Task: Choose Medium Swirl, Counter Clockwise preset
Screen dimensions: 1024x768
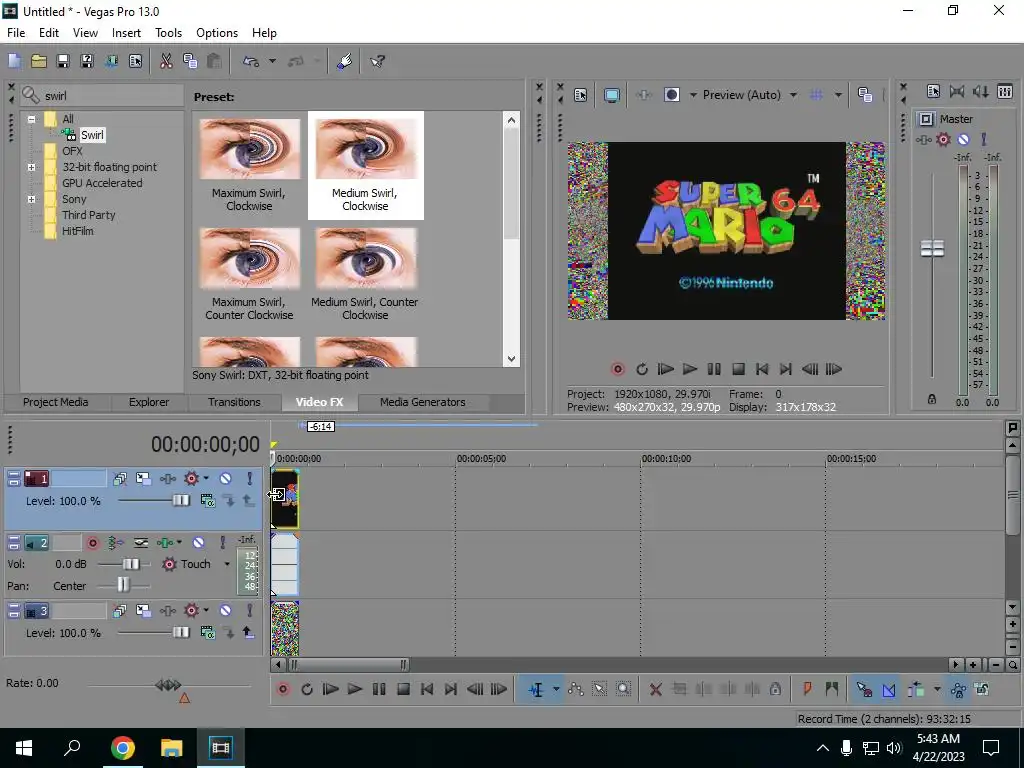Action: tap(365, 274)
